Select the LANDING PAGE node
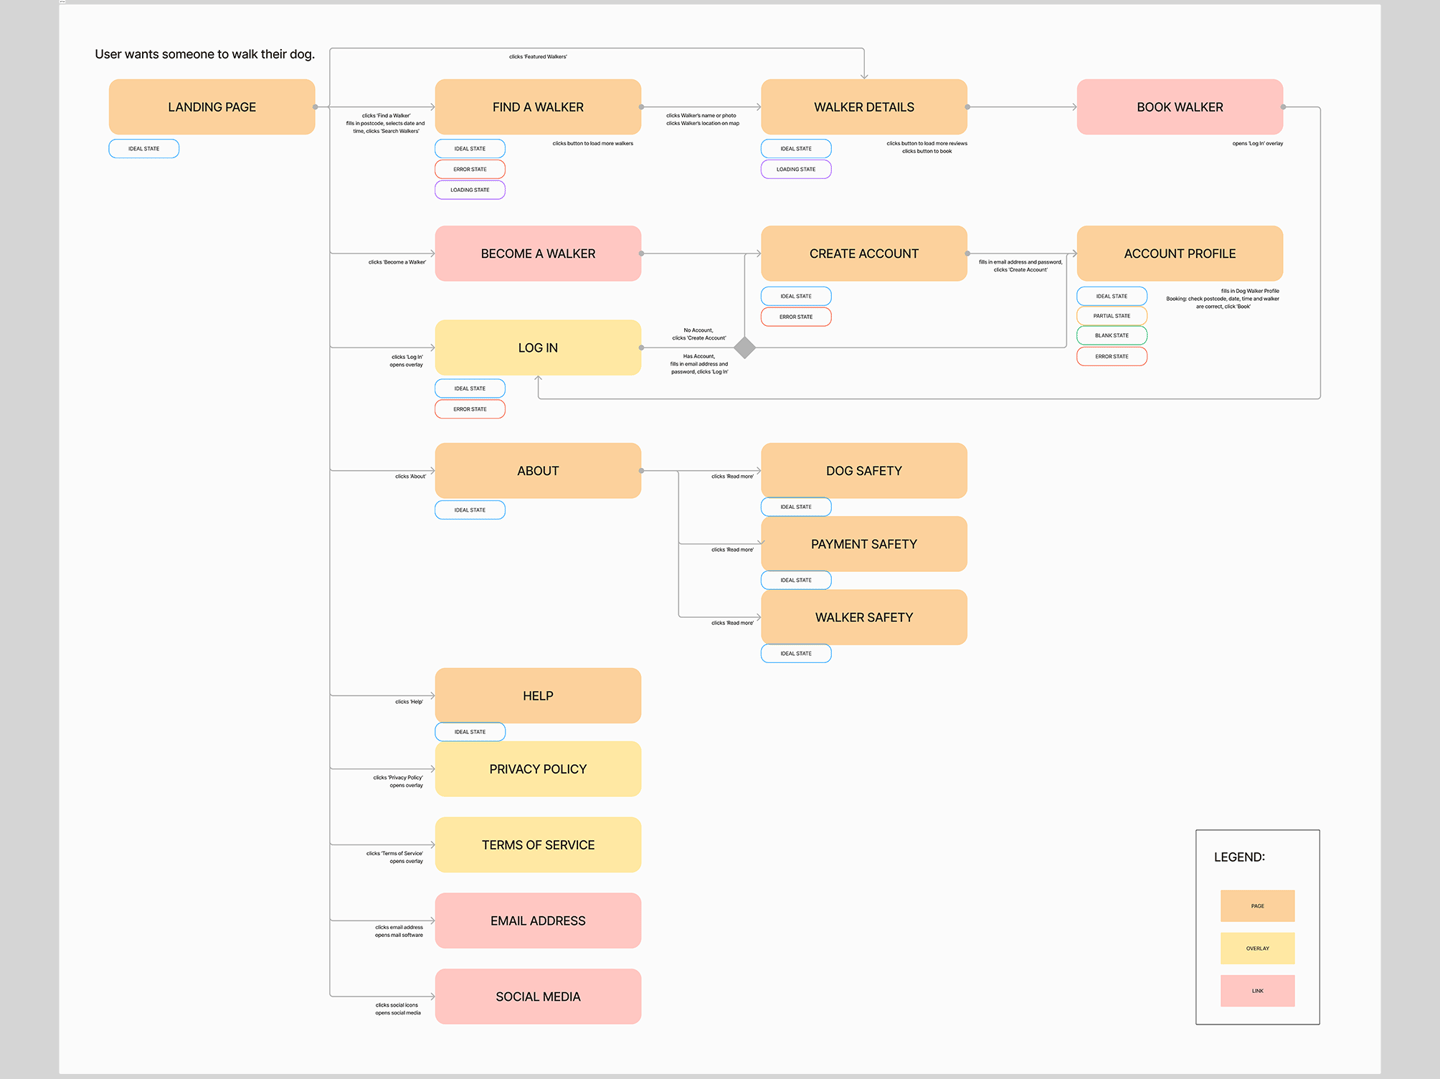The image size is (1440, 1079). pyautogui.click(x=211, y=106)
